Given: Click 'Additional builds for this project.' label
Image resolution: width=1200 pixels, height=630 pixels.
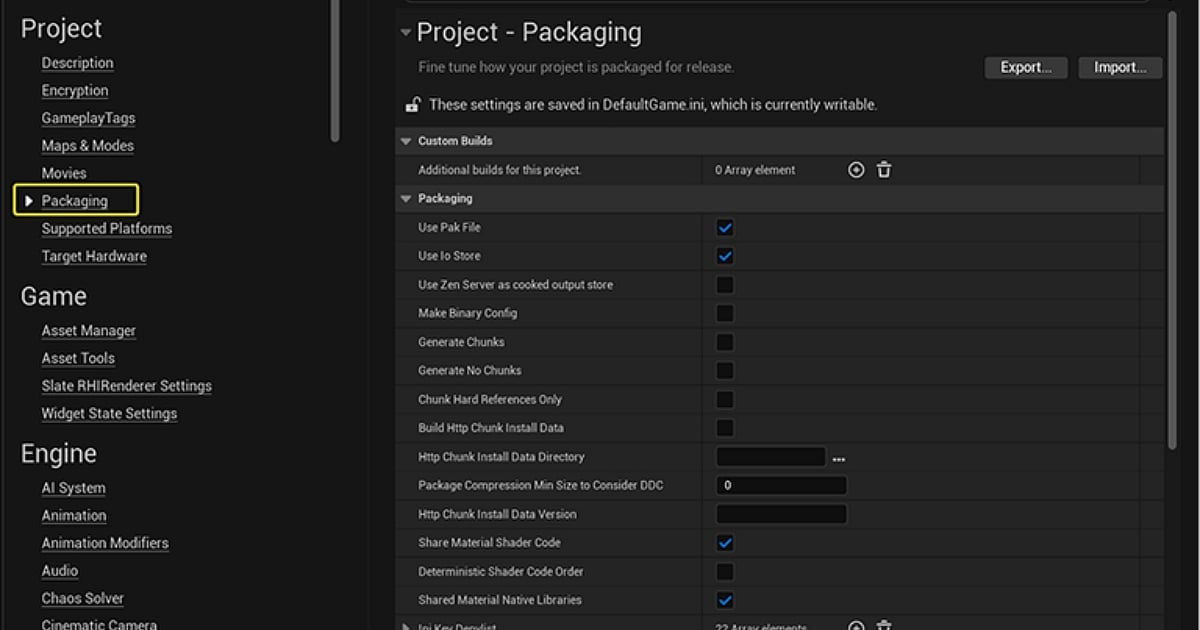Looking at the screenshot, I should (499, 170).
